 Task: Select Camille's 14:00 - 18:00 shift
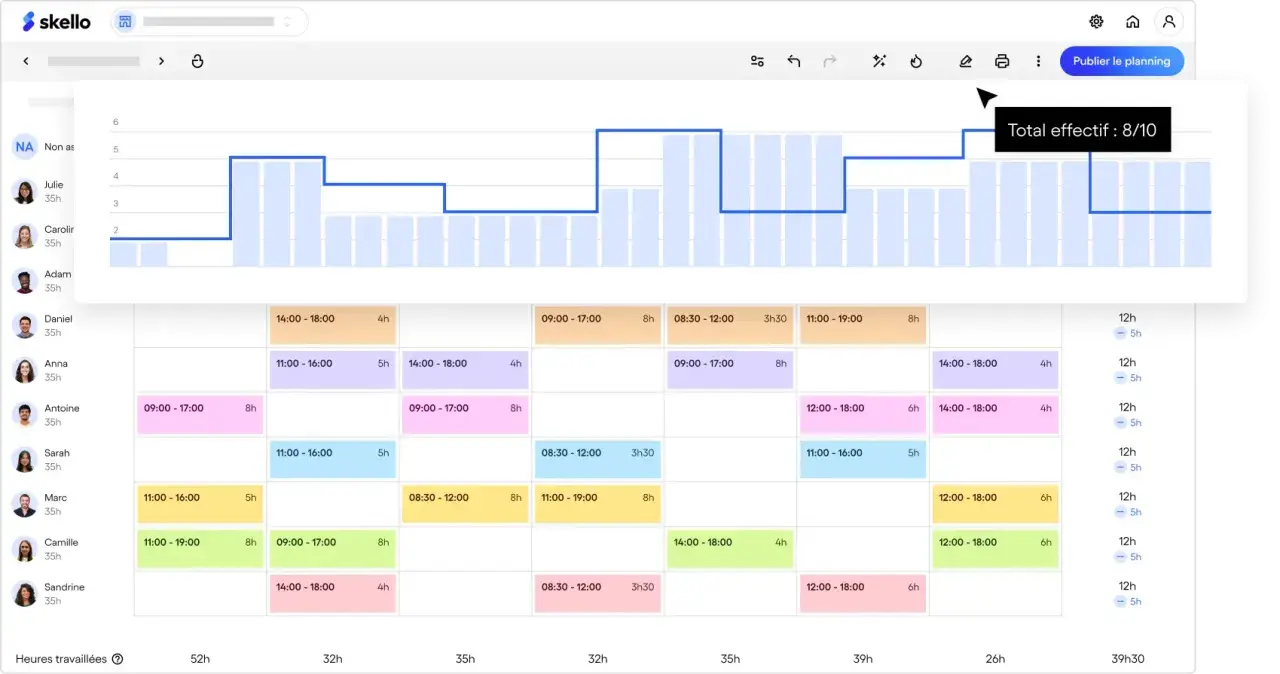coord(730,549)
